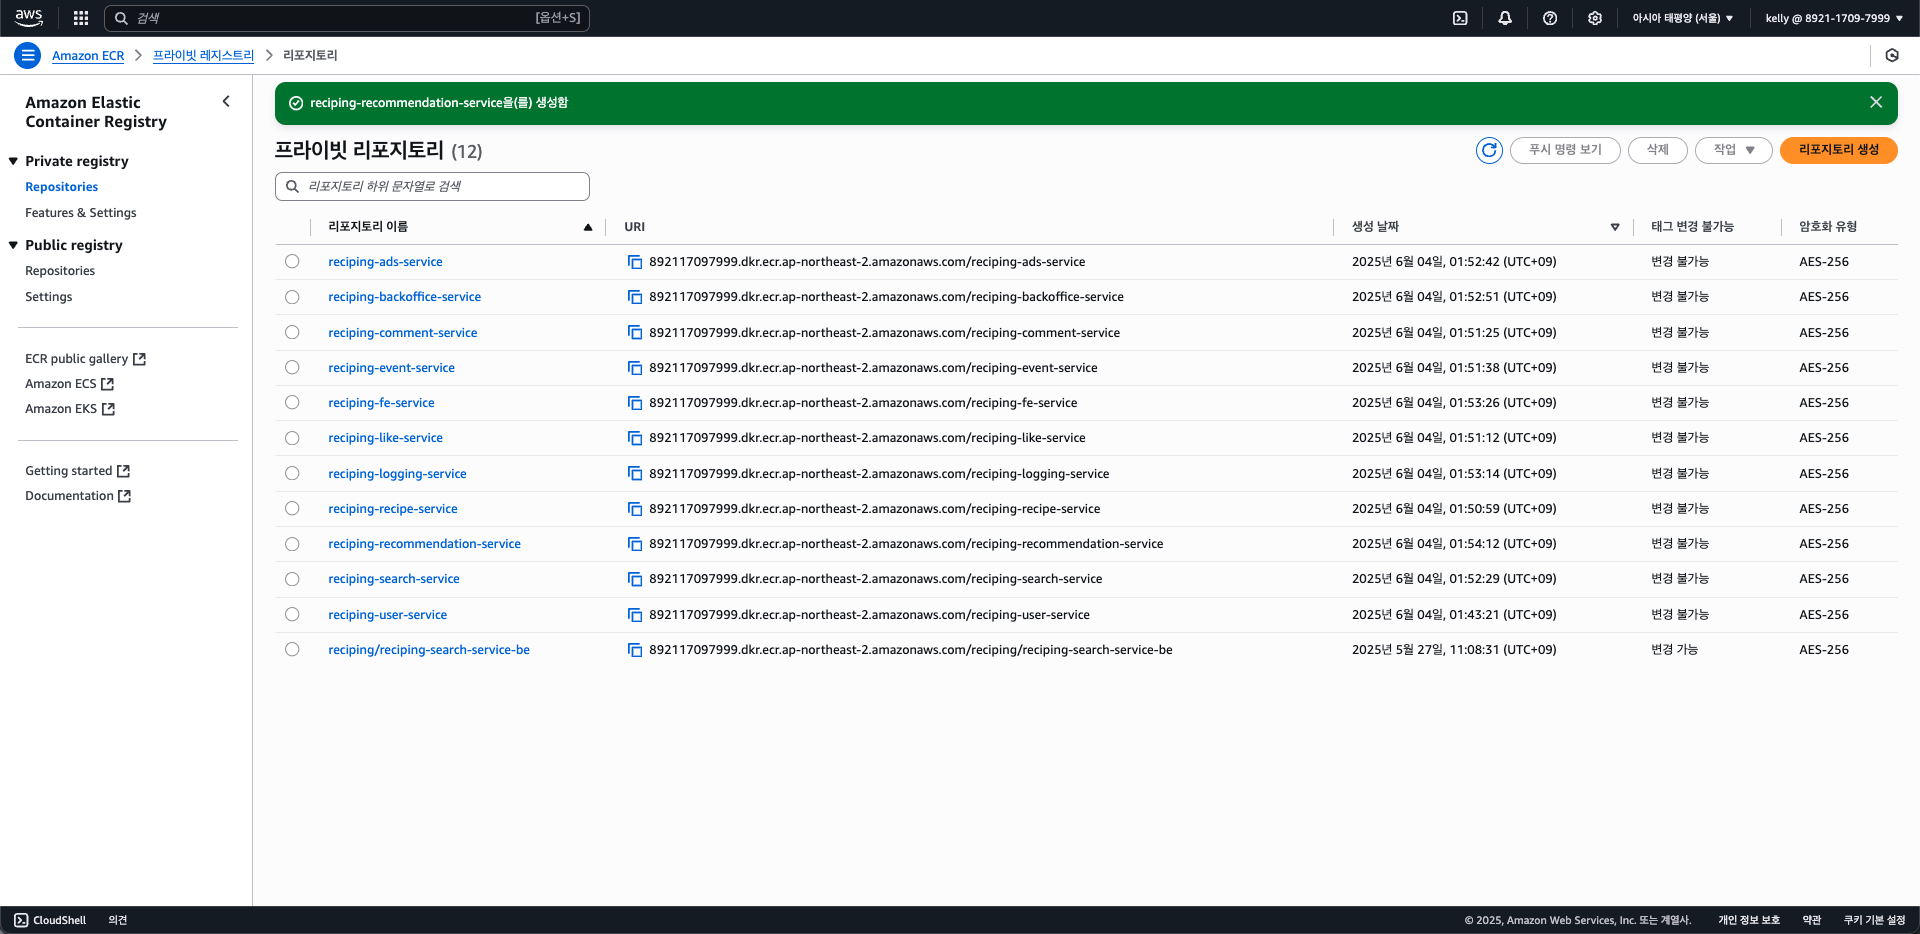Collapse the Public registry section

click(x=13, y=245)
